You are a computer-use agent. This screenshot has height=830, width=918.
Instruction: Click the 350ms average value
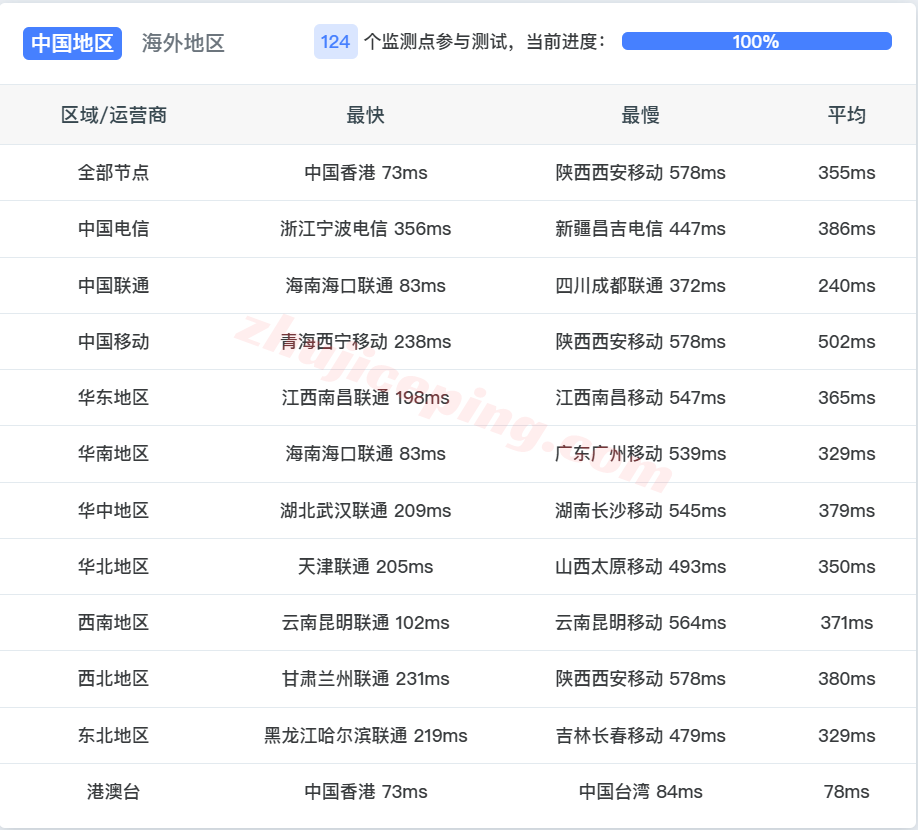coord(847,567)
